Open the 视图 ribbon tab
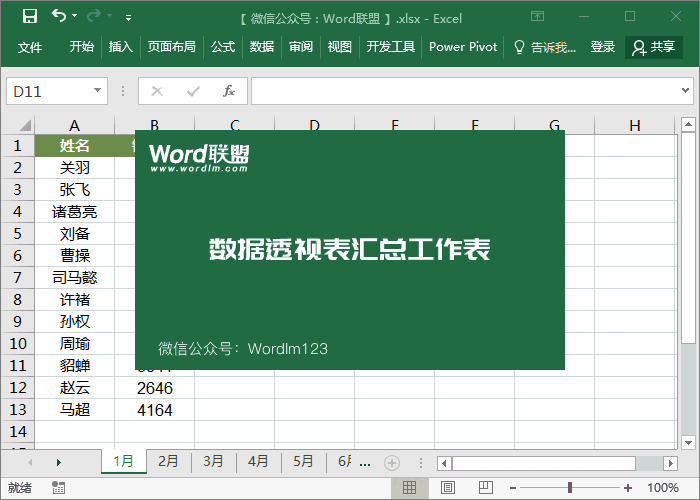 click(x=339, y=46)
